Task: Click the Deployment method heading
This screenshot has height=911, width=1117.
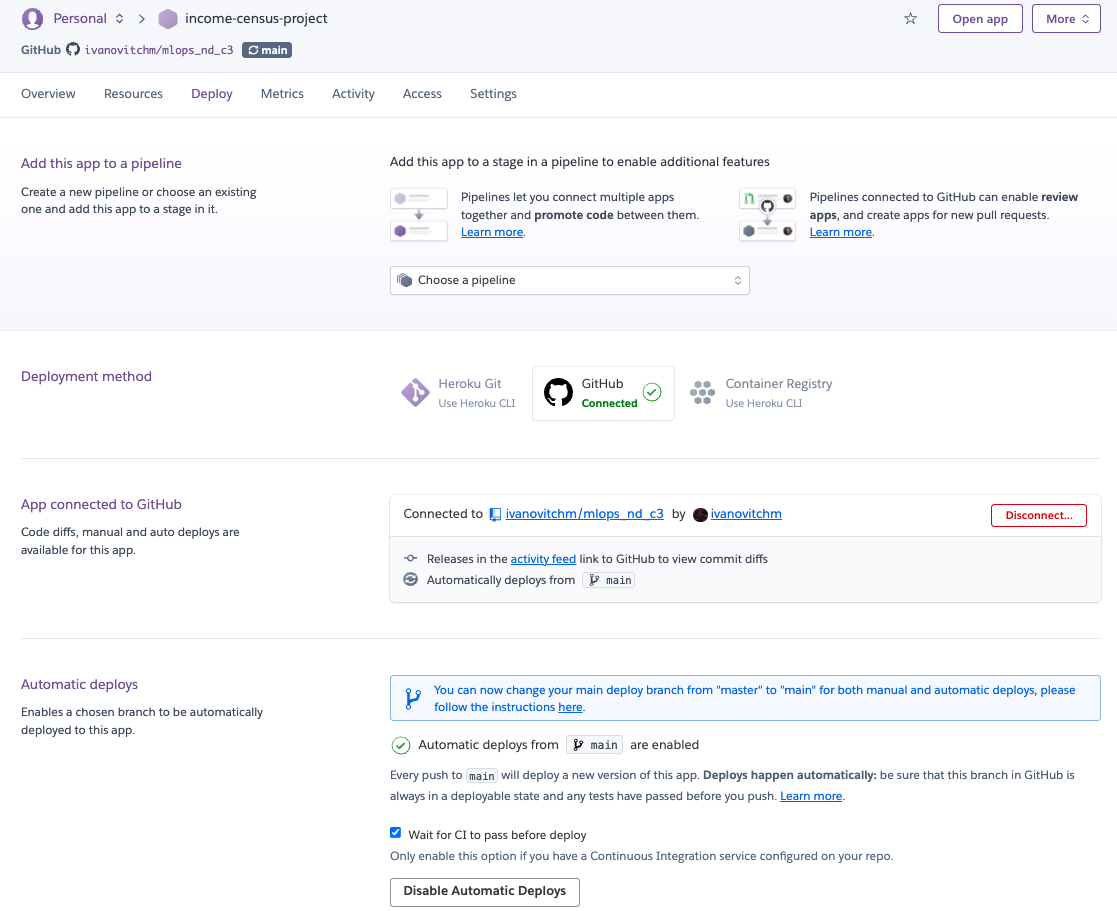Action: [x=86, y=376]
